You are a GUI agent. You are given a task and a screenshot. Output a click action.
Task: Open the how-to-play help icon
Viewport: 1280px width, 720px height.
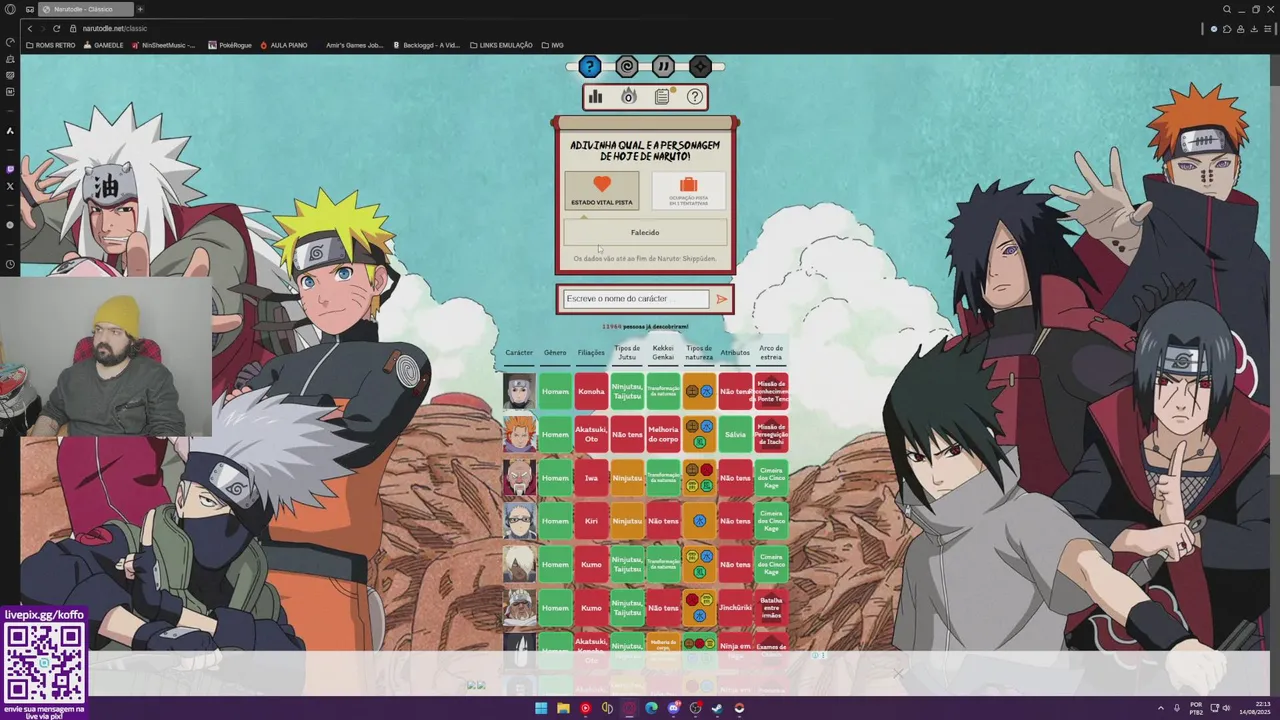pos(695,97)
